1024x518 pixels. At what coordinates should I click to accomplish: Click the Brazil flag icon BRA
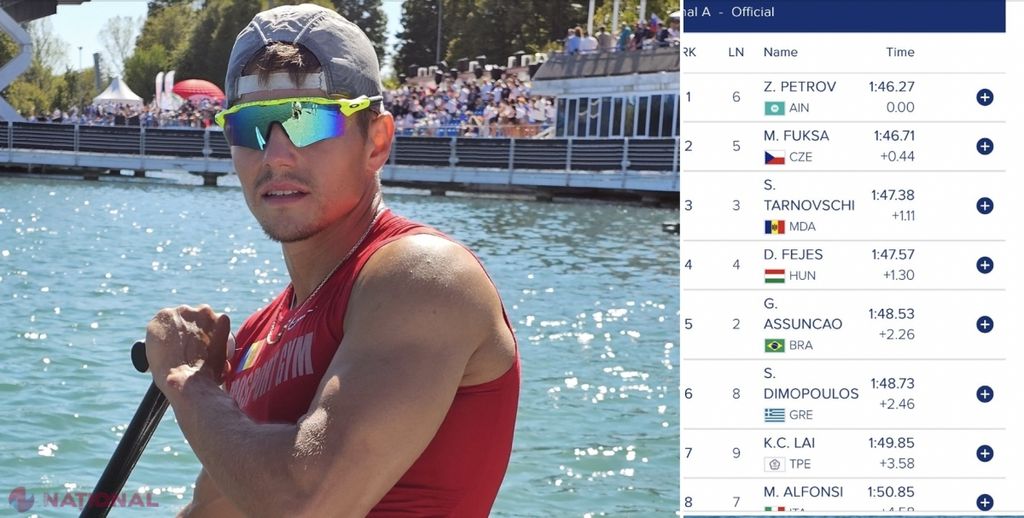[x=775, y=346]
